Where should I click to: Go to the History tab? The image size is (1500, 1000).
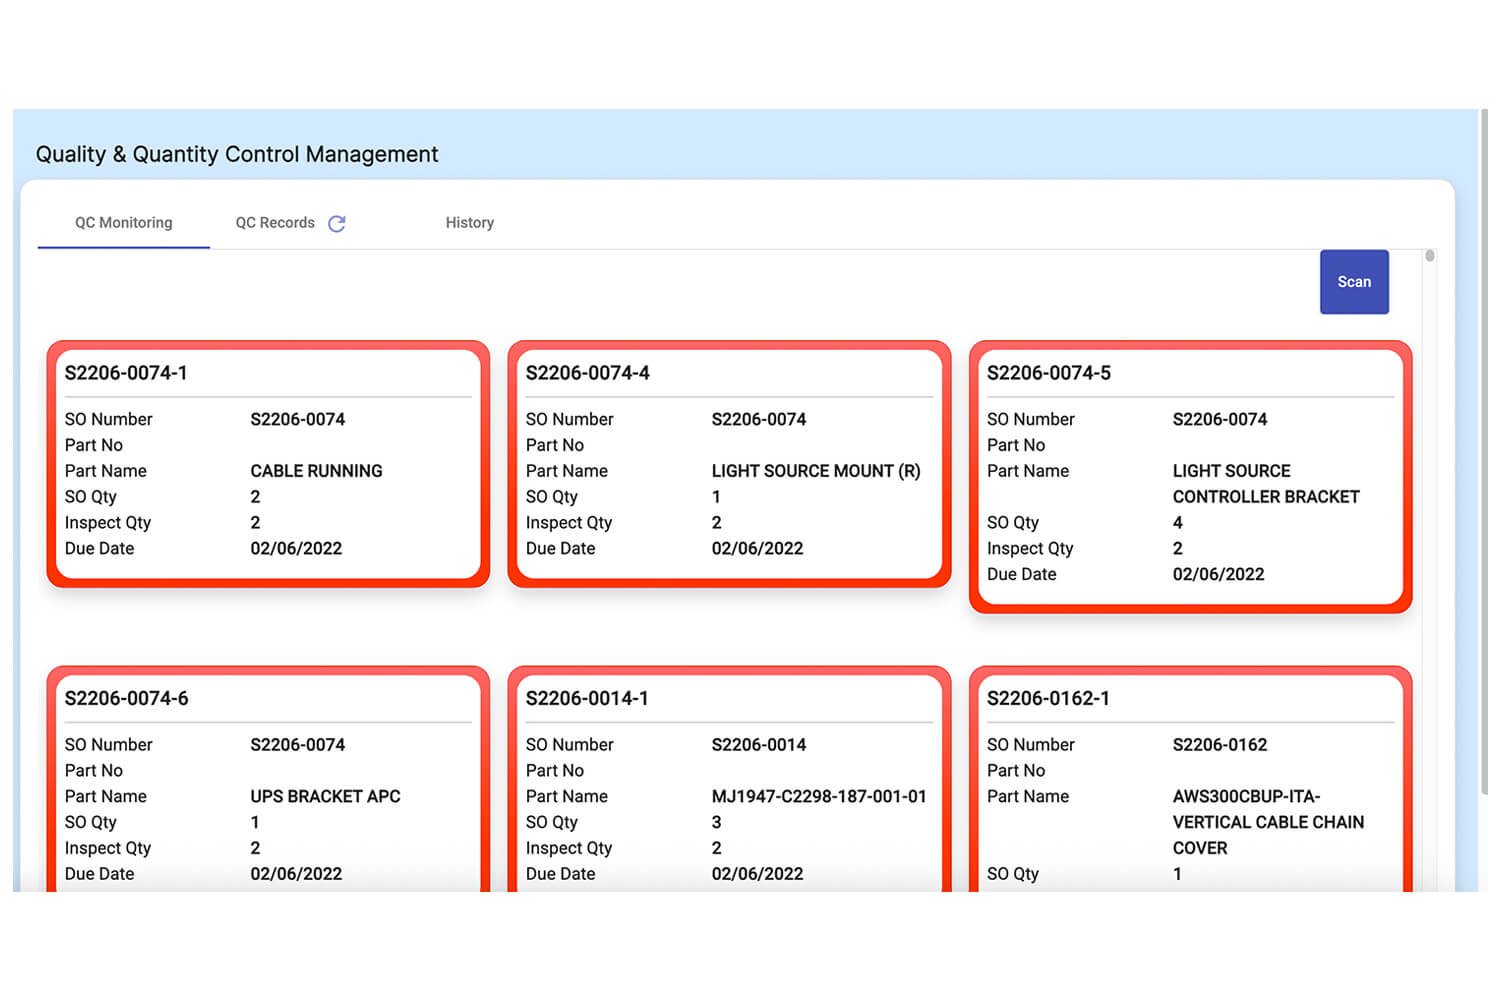click(x=469, y=223)
